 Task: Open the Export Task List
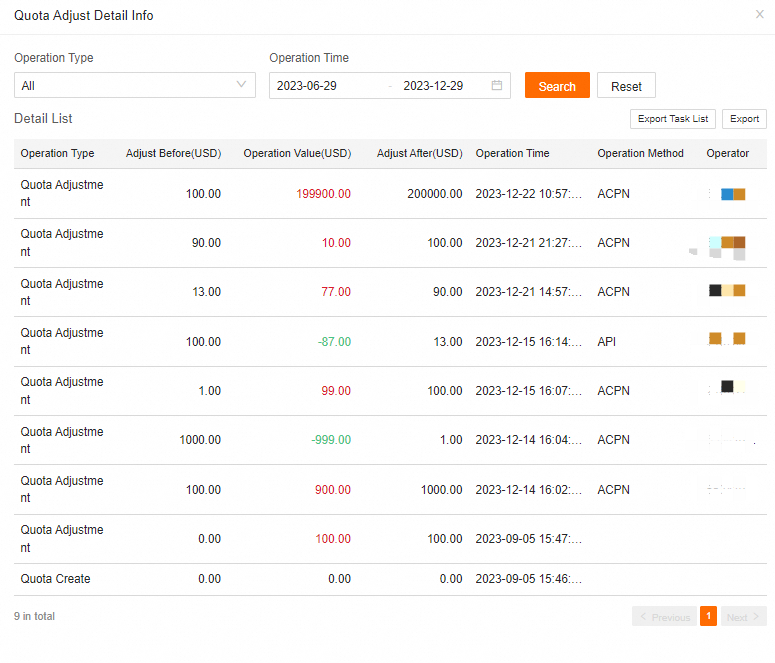click(673, 119)
